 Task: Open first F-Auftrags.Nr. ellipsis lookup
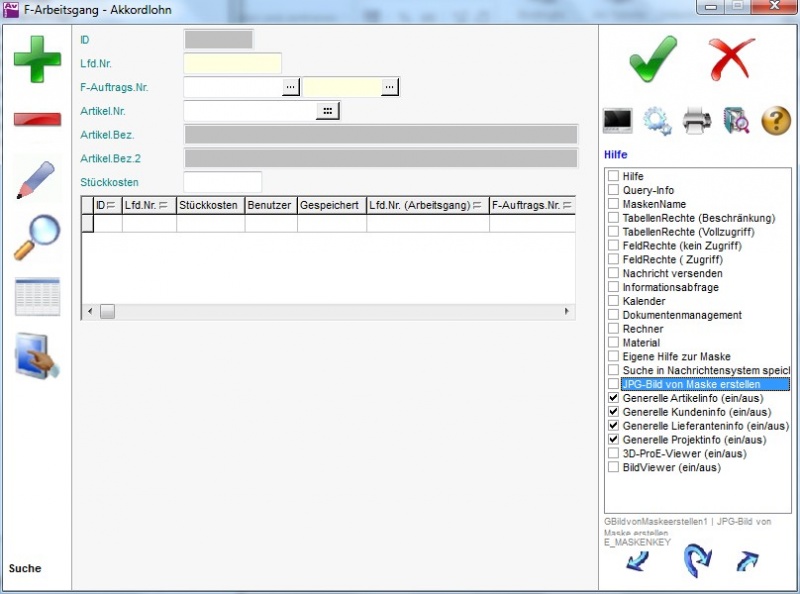coord(290,88)
